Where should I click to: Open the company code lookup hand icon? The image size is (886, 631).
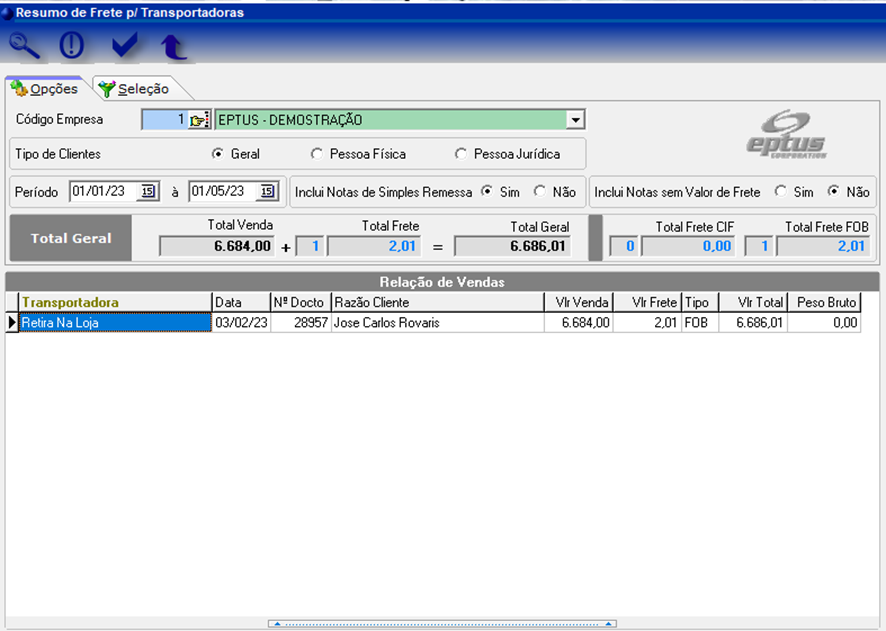[197, 120]
